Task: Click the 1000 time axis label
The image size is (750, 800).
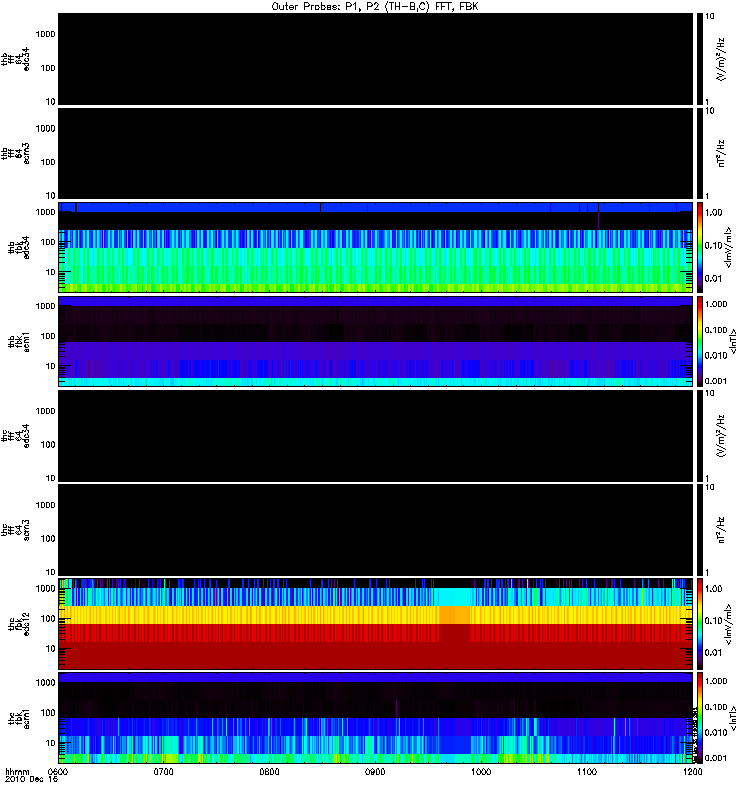Action: click(x=481, y=772)
